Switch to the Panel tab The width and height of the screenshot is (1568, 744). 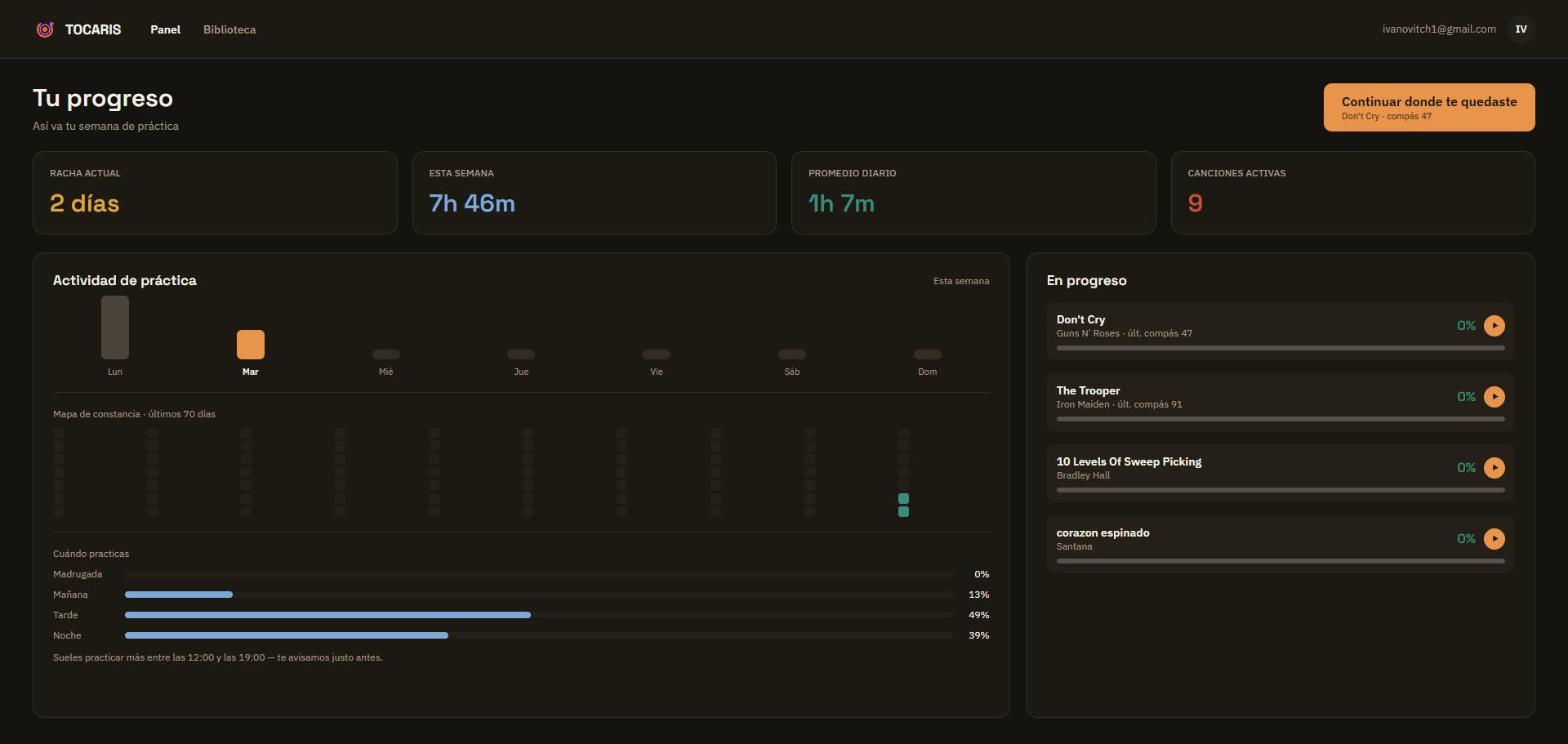165,29
